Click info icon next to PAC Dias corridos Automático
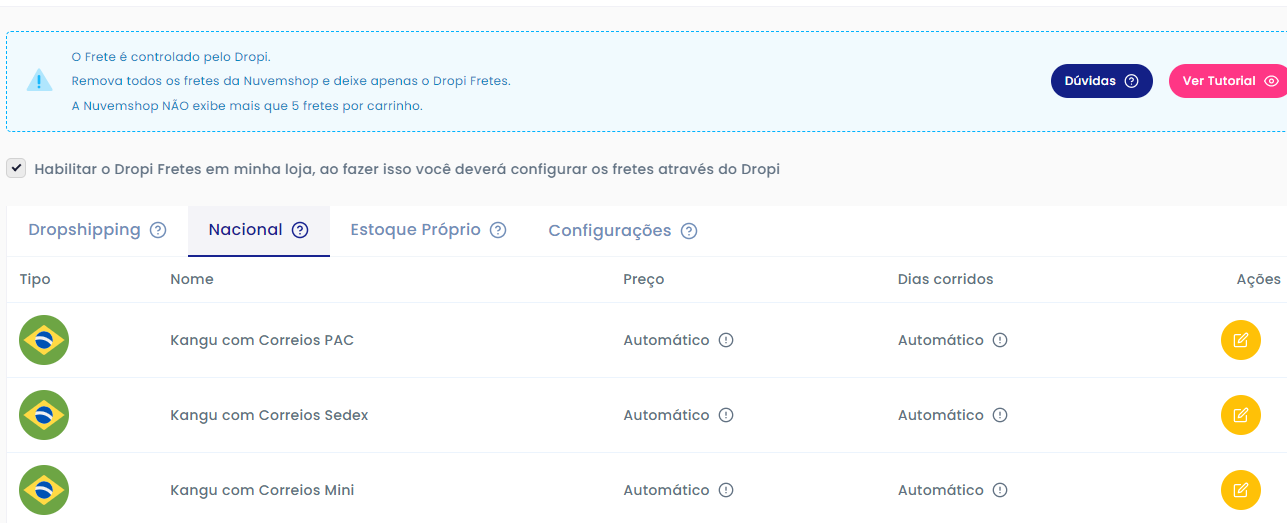1287x523 pixels. [1000, 340]
